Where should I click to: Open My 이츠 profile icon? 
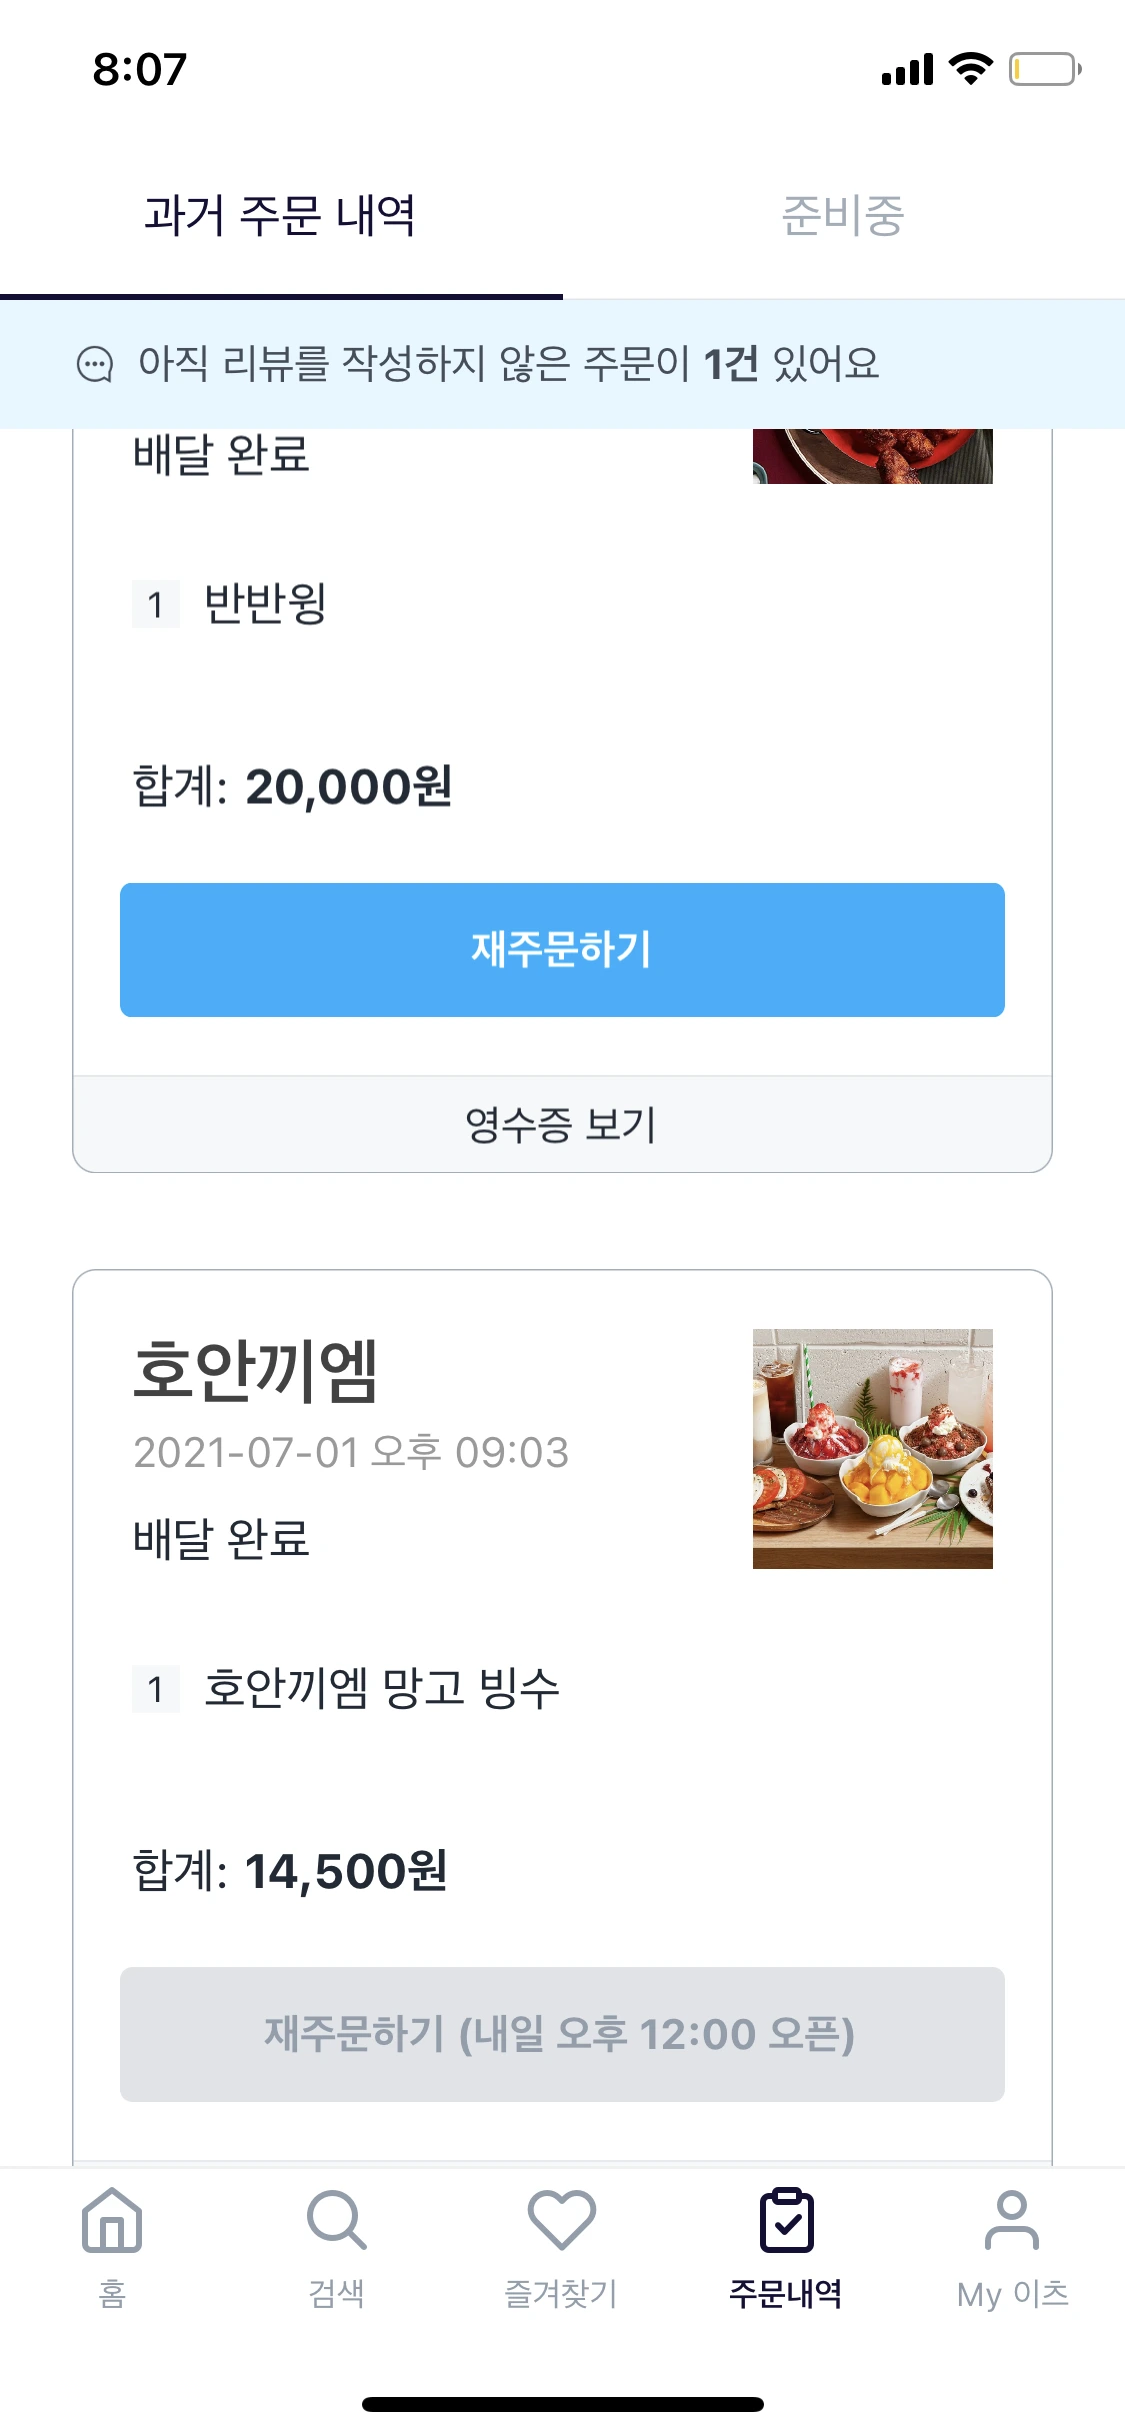1012,2220
